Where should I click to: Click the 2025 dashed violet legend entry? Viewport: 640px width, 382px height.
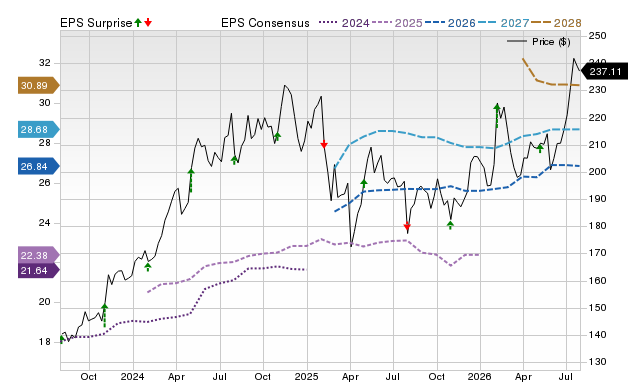tap(397, 23)
